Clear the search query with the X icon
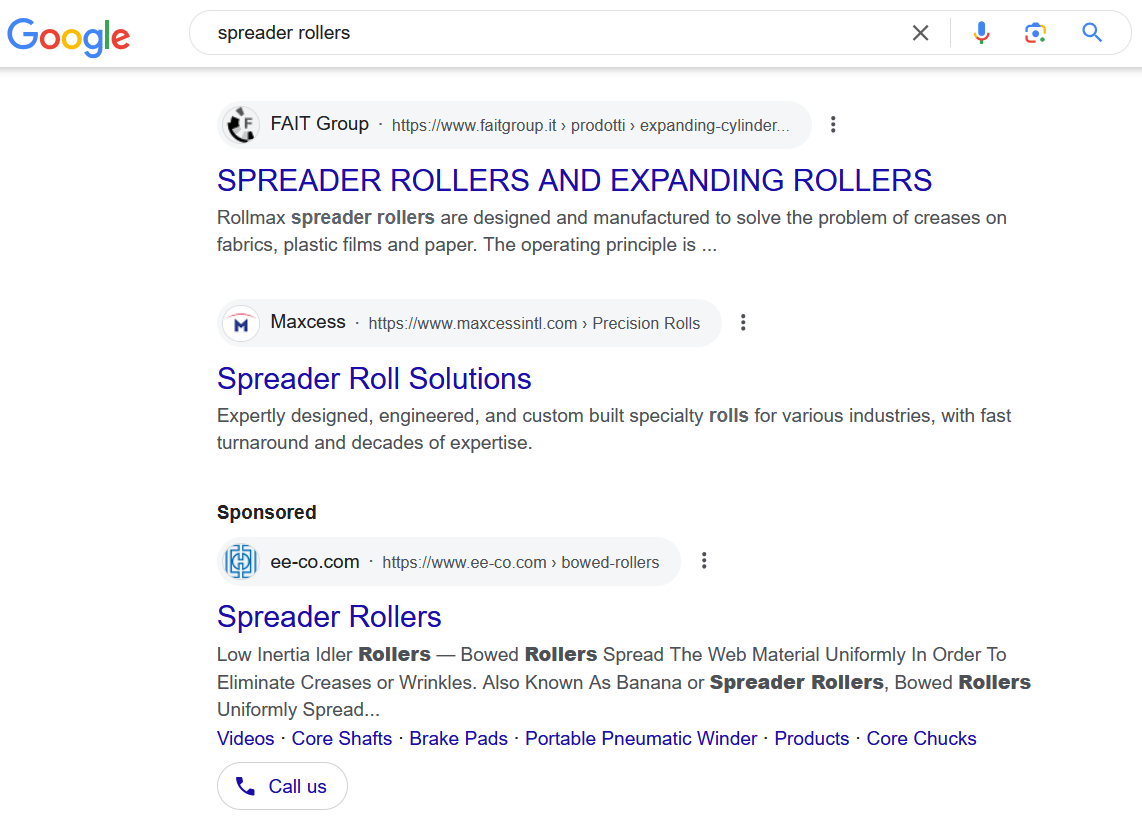Image resolution: width=1142 pixels, height=822 pixels. (x=920, y=32)
